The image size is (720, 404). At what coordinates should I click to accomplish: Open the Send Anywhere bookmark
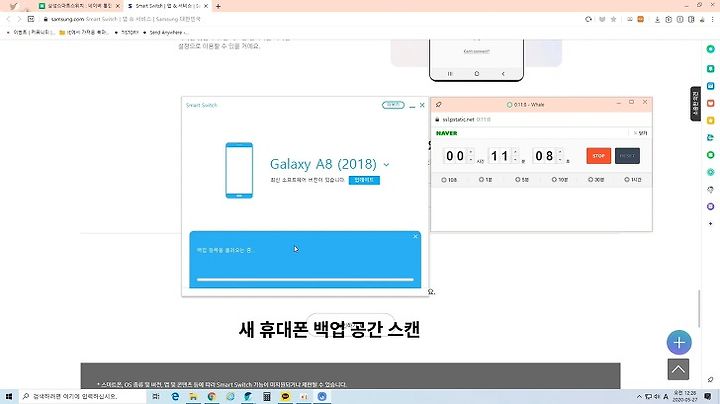[165, 32]
